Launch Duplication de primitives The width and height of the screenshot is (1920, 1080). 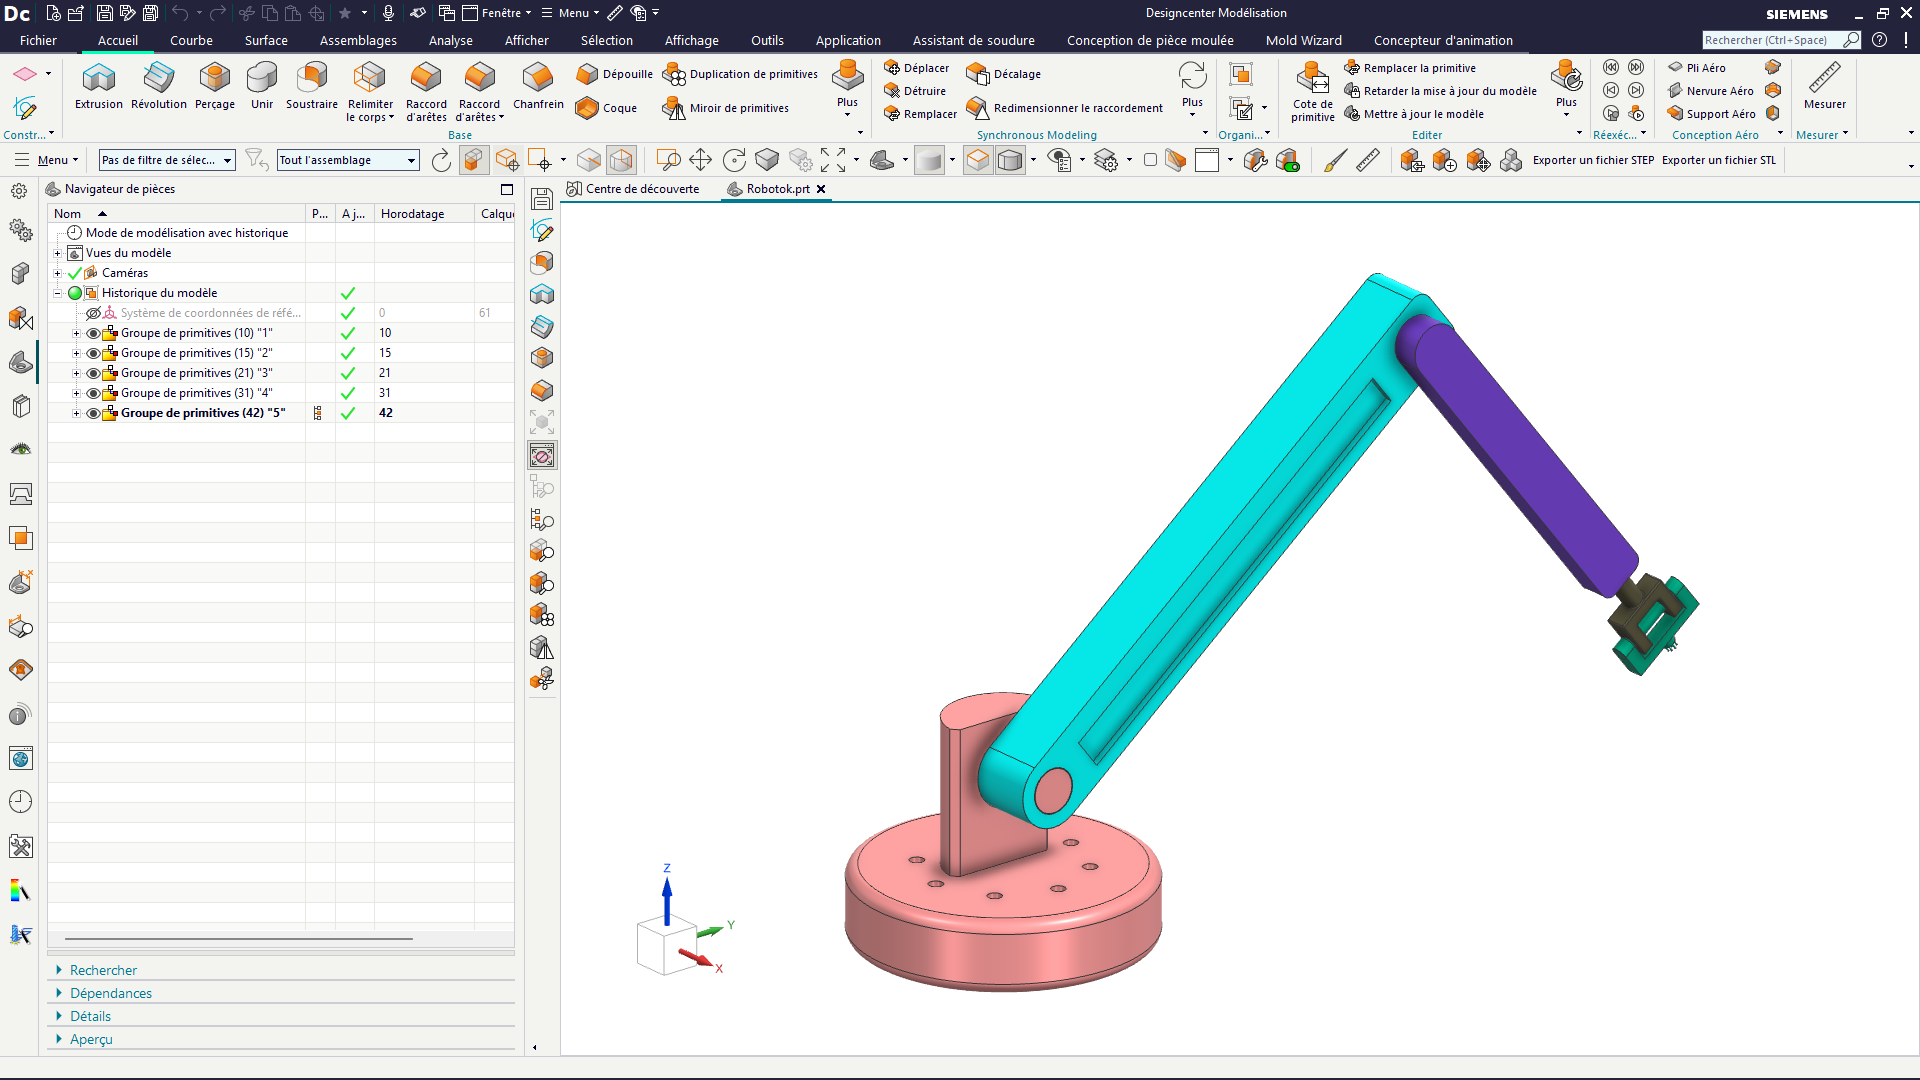741,74
